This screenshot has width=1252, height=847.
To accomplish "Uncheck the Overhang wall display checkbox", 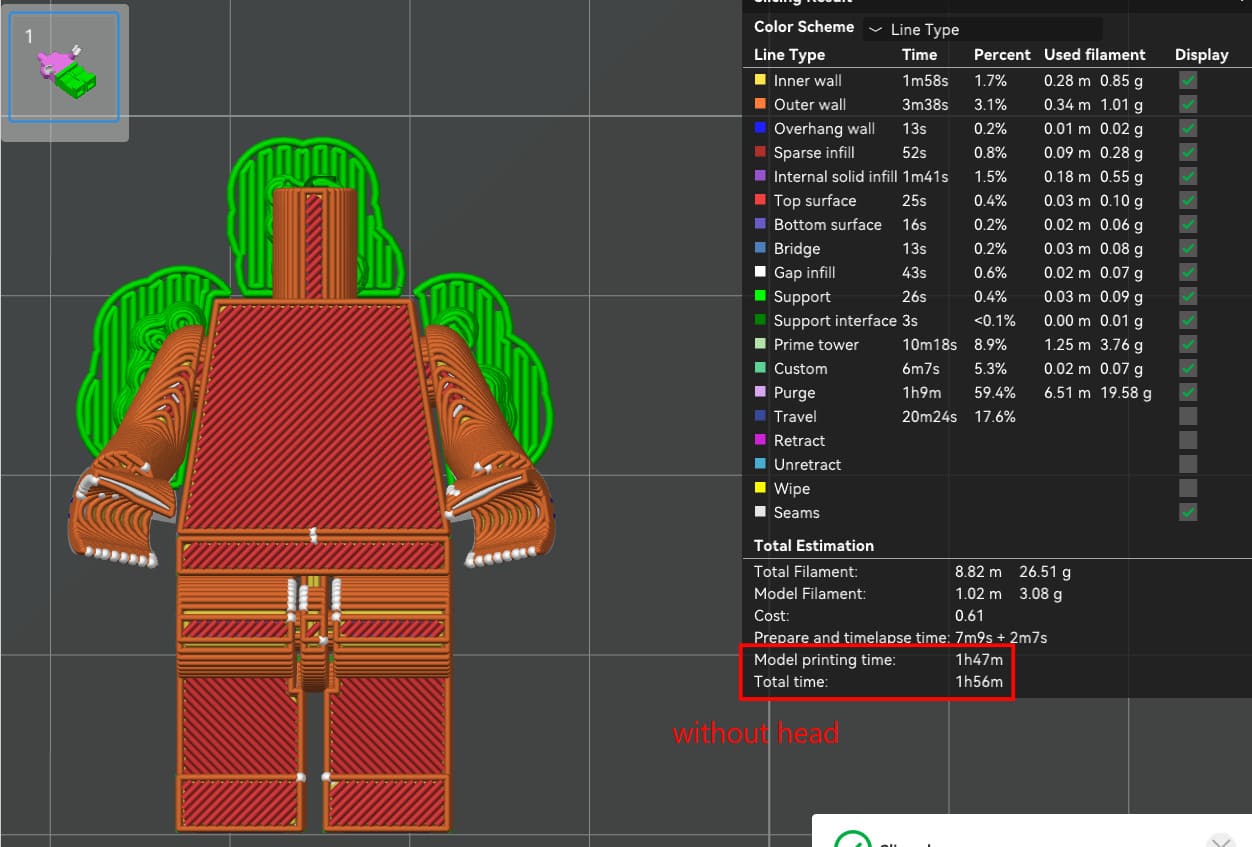I will coord(1188,128).
